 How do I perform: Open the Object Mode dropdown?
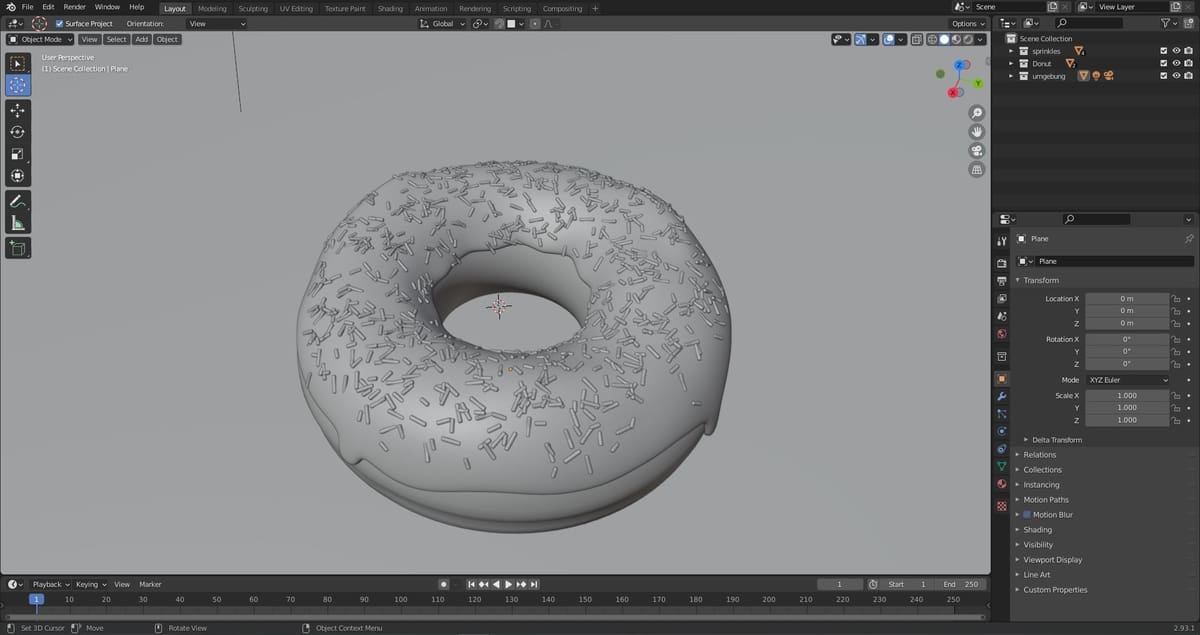coord(41,39)
